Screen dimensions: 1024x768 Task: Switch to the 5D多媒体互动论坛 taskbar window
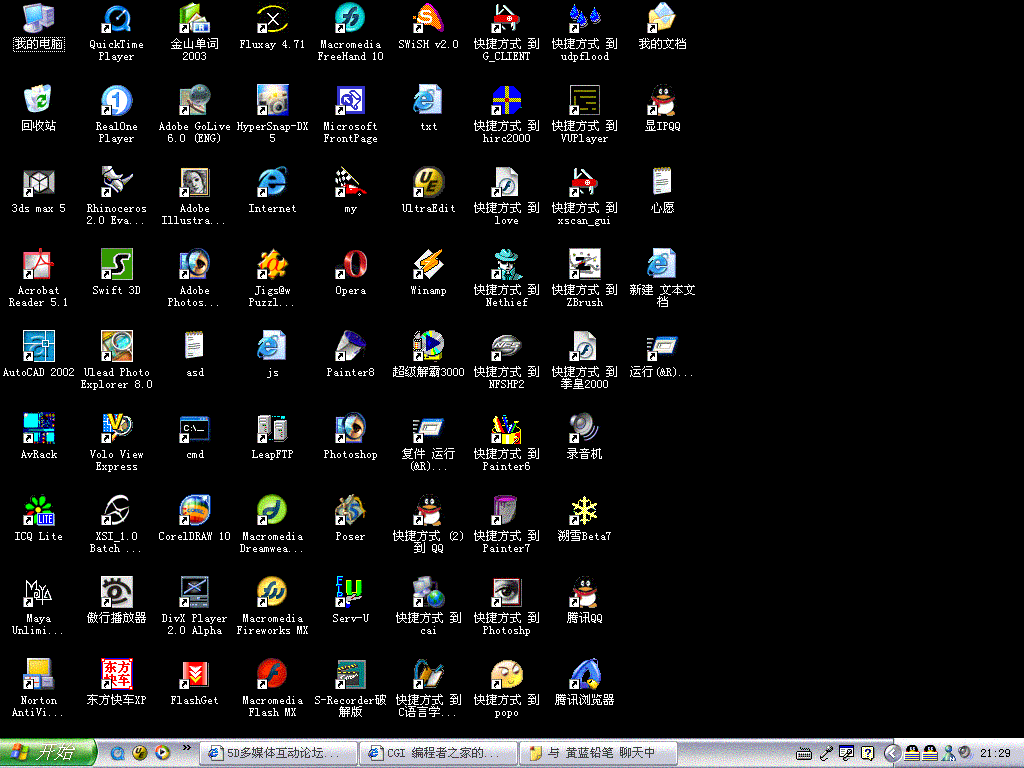pyautogui.click(x=278, y=754)
